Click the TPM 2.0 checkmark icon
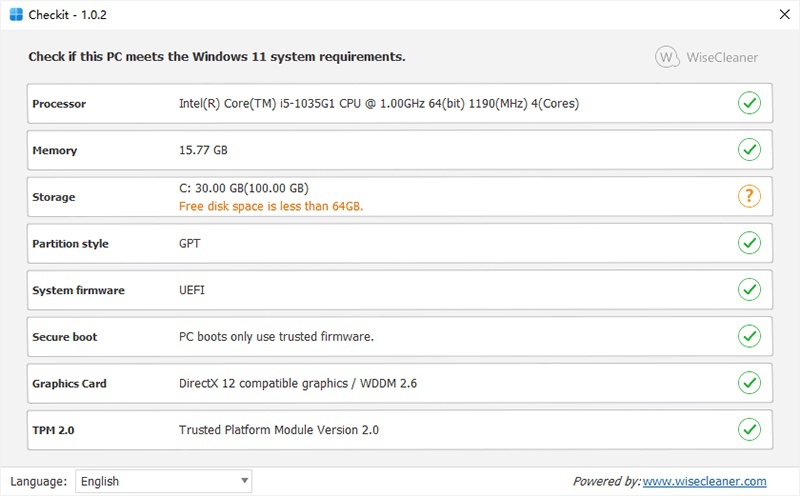The width and height of the screenshot is (800, 496). (749, 430)
